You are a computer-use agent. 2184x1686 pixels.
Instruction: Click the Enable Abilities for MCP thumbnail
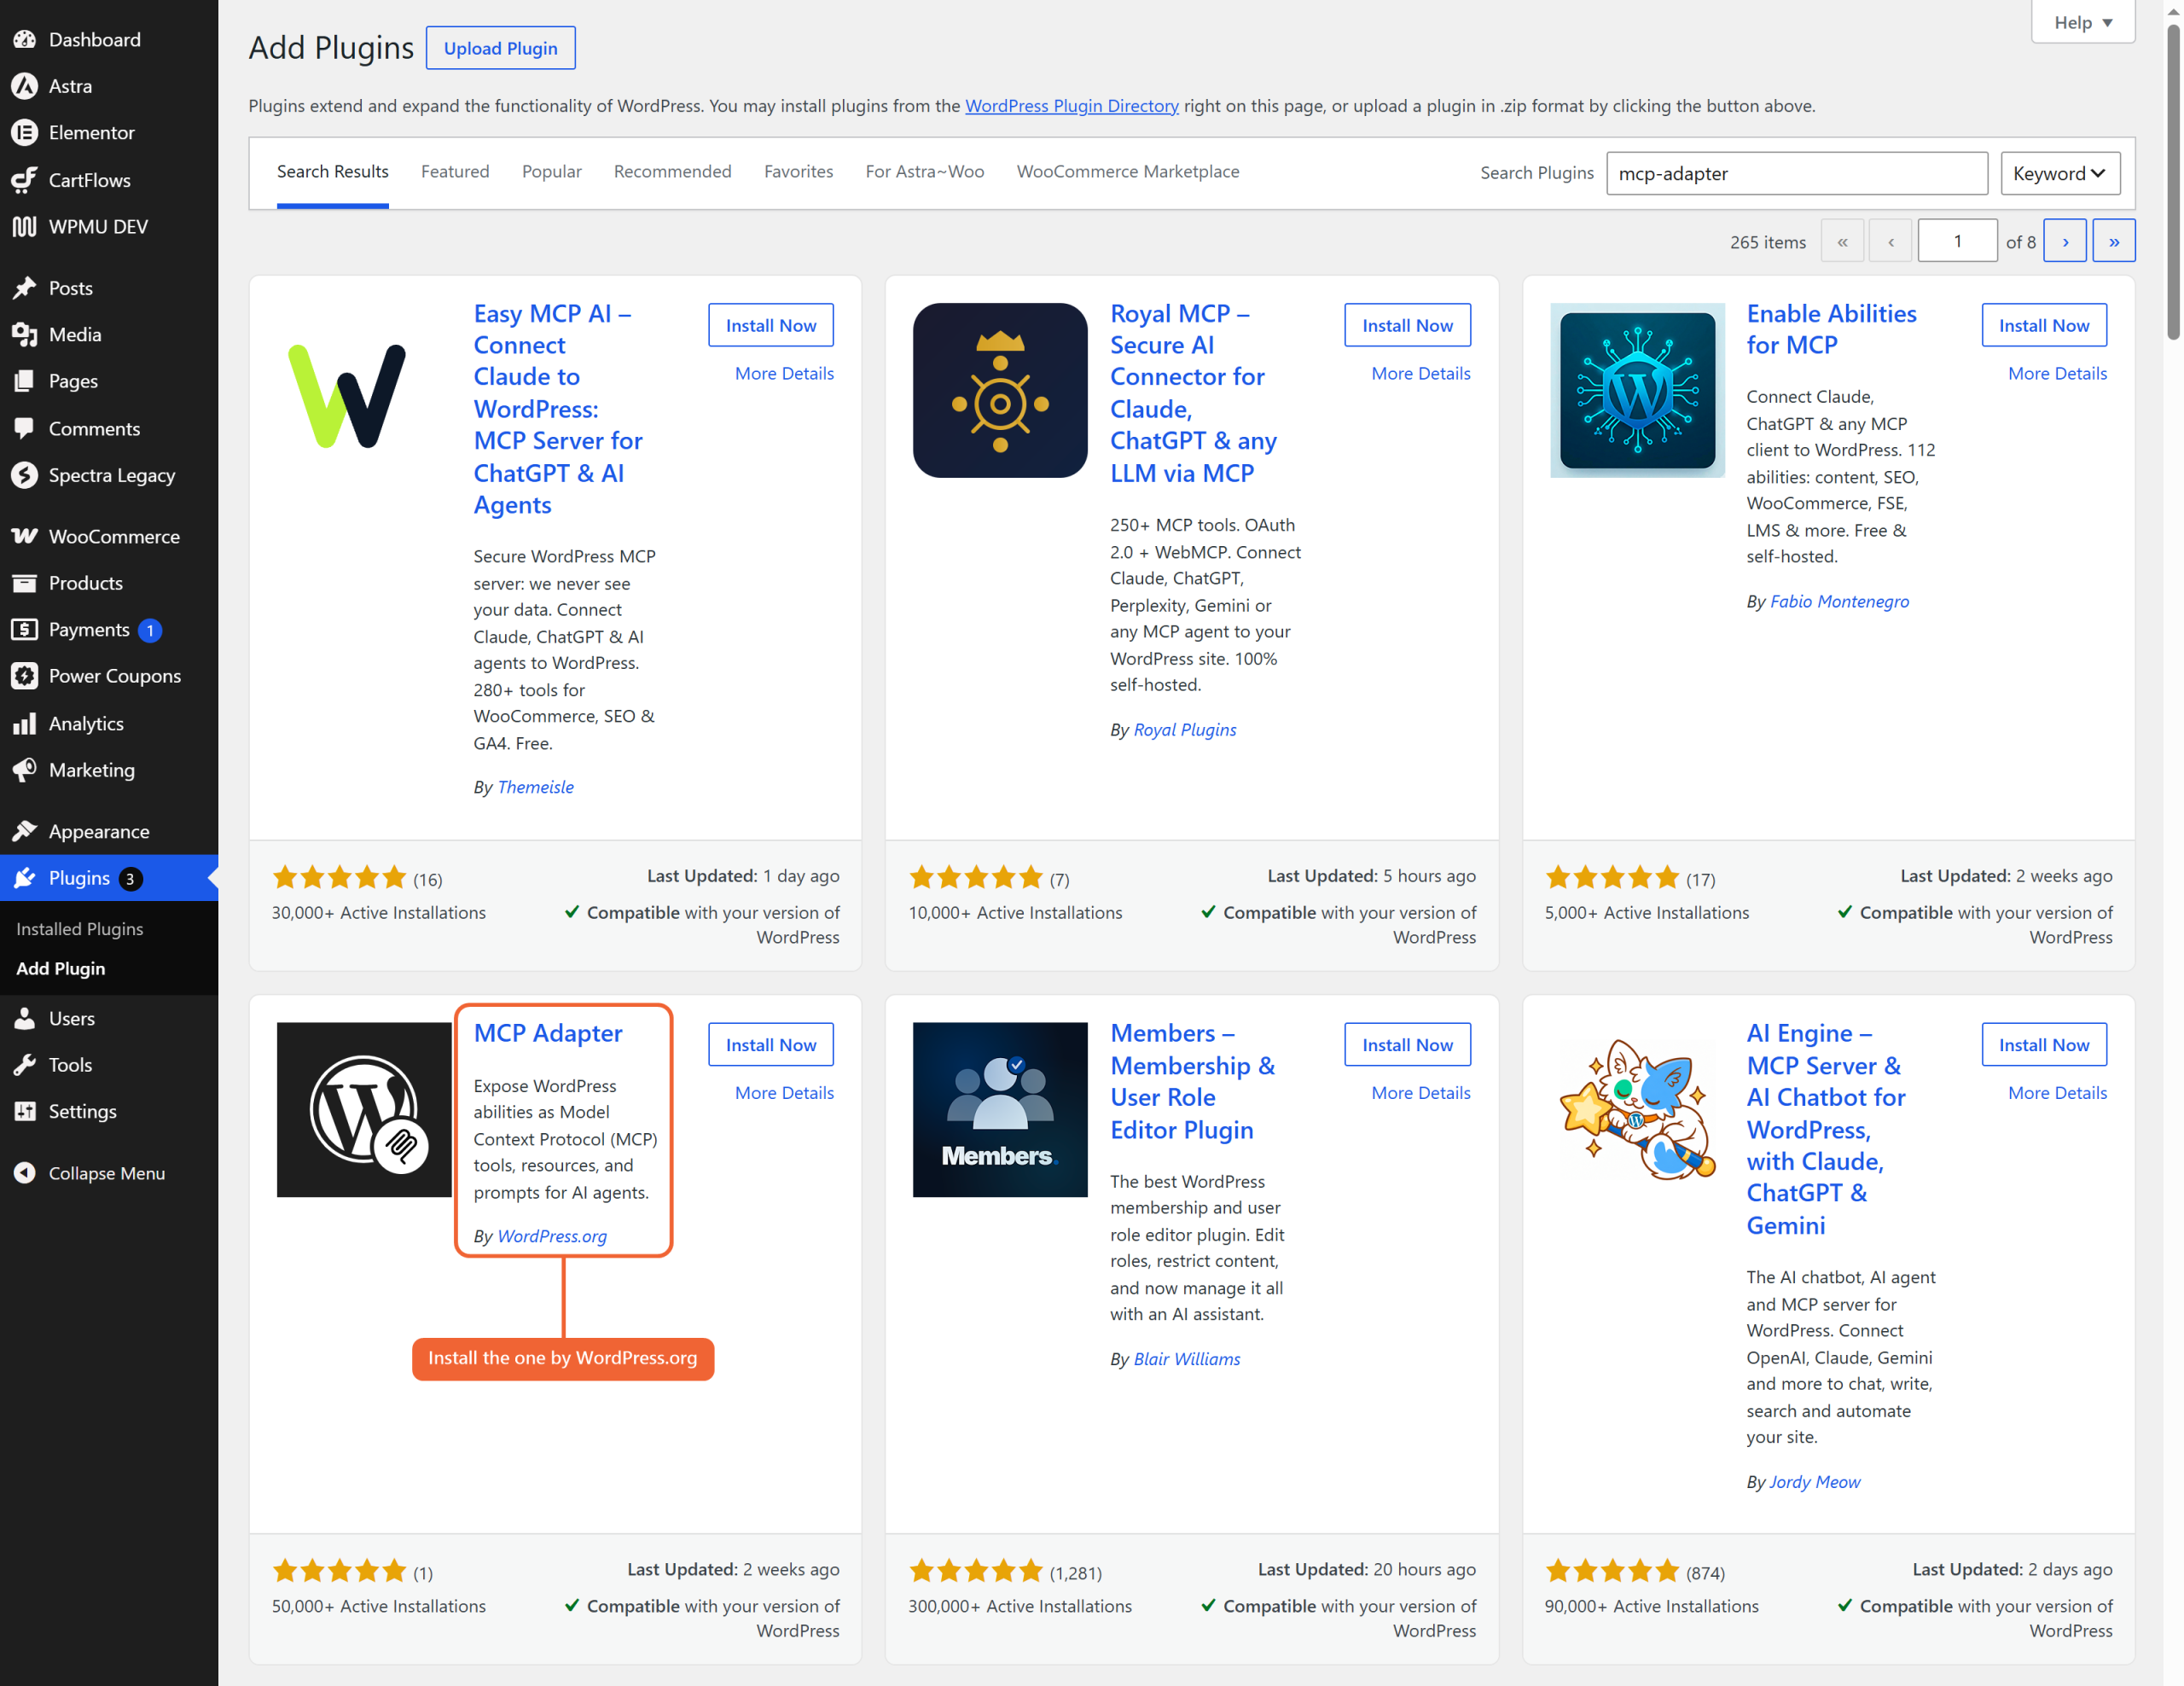[x=1637, y=390]
